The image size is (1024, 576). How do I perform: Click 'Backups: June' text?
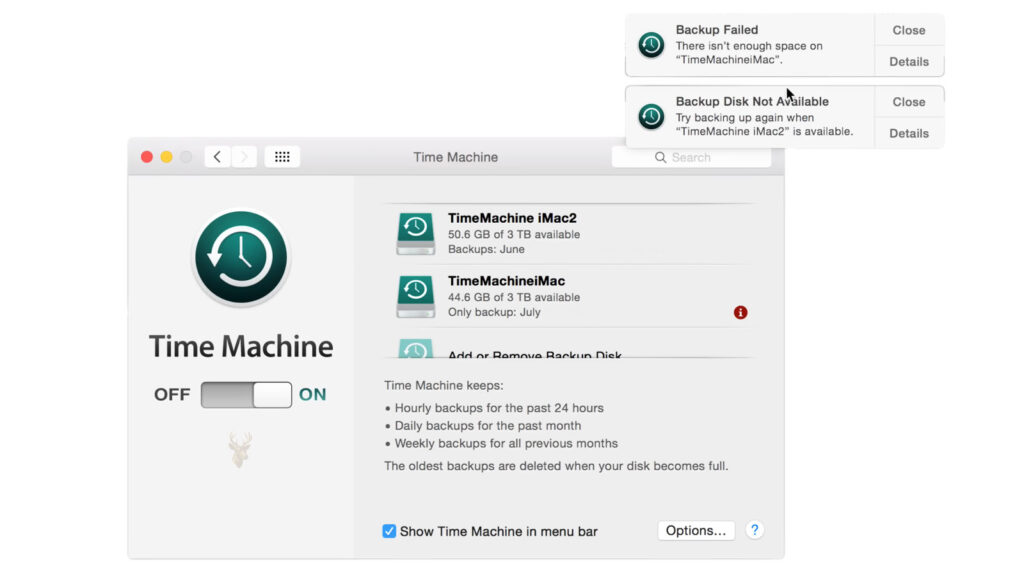pyautogui.click(x=486, y=249)
